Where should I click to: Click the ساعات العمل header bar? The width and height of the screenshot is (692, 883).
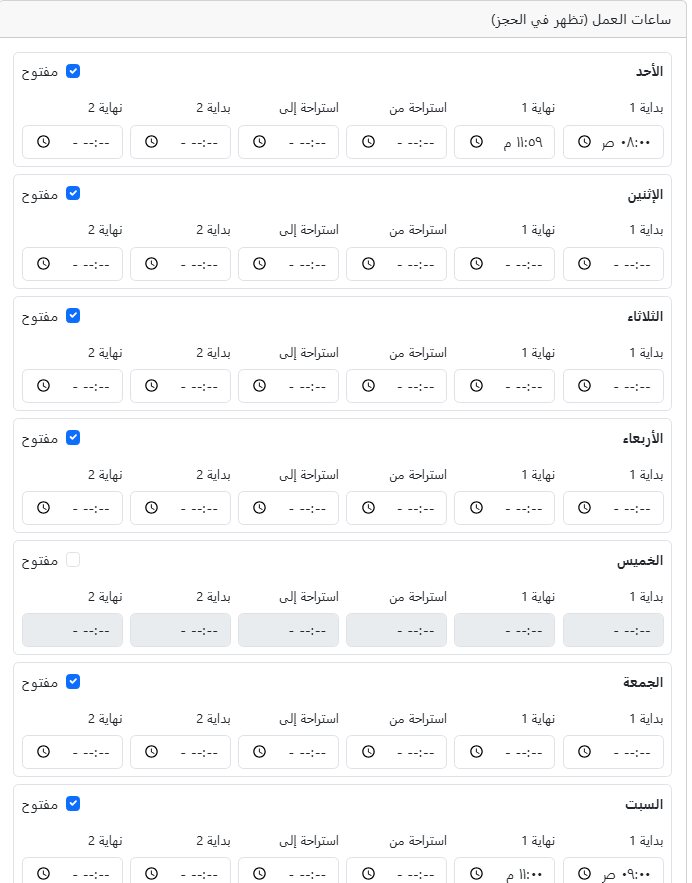pyautogui.click(x=346, y=19)
